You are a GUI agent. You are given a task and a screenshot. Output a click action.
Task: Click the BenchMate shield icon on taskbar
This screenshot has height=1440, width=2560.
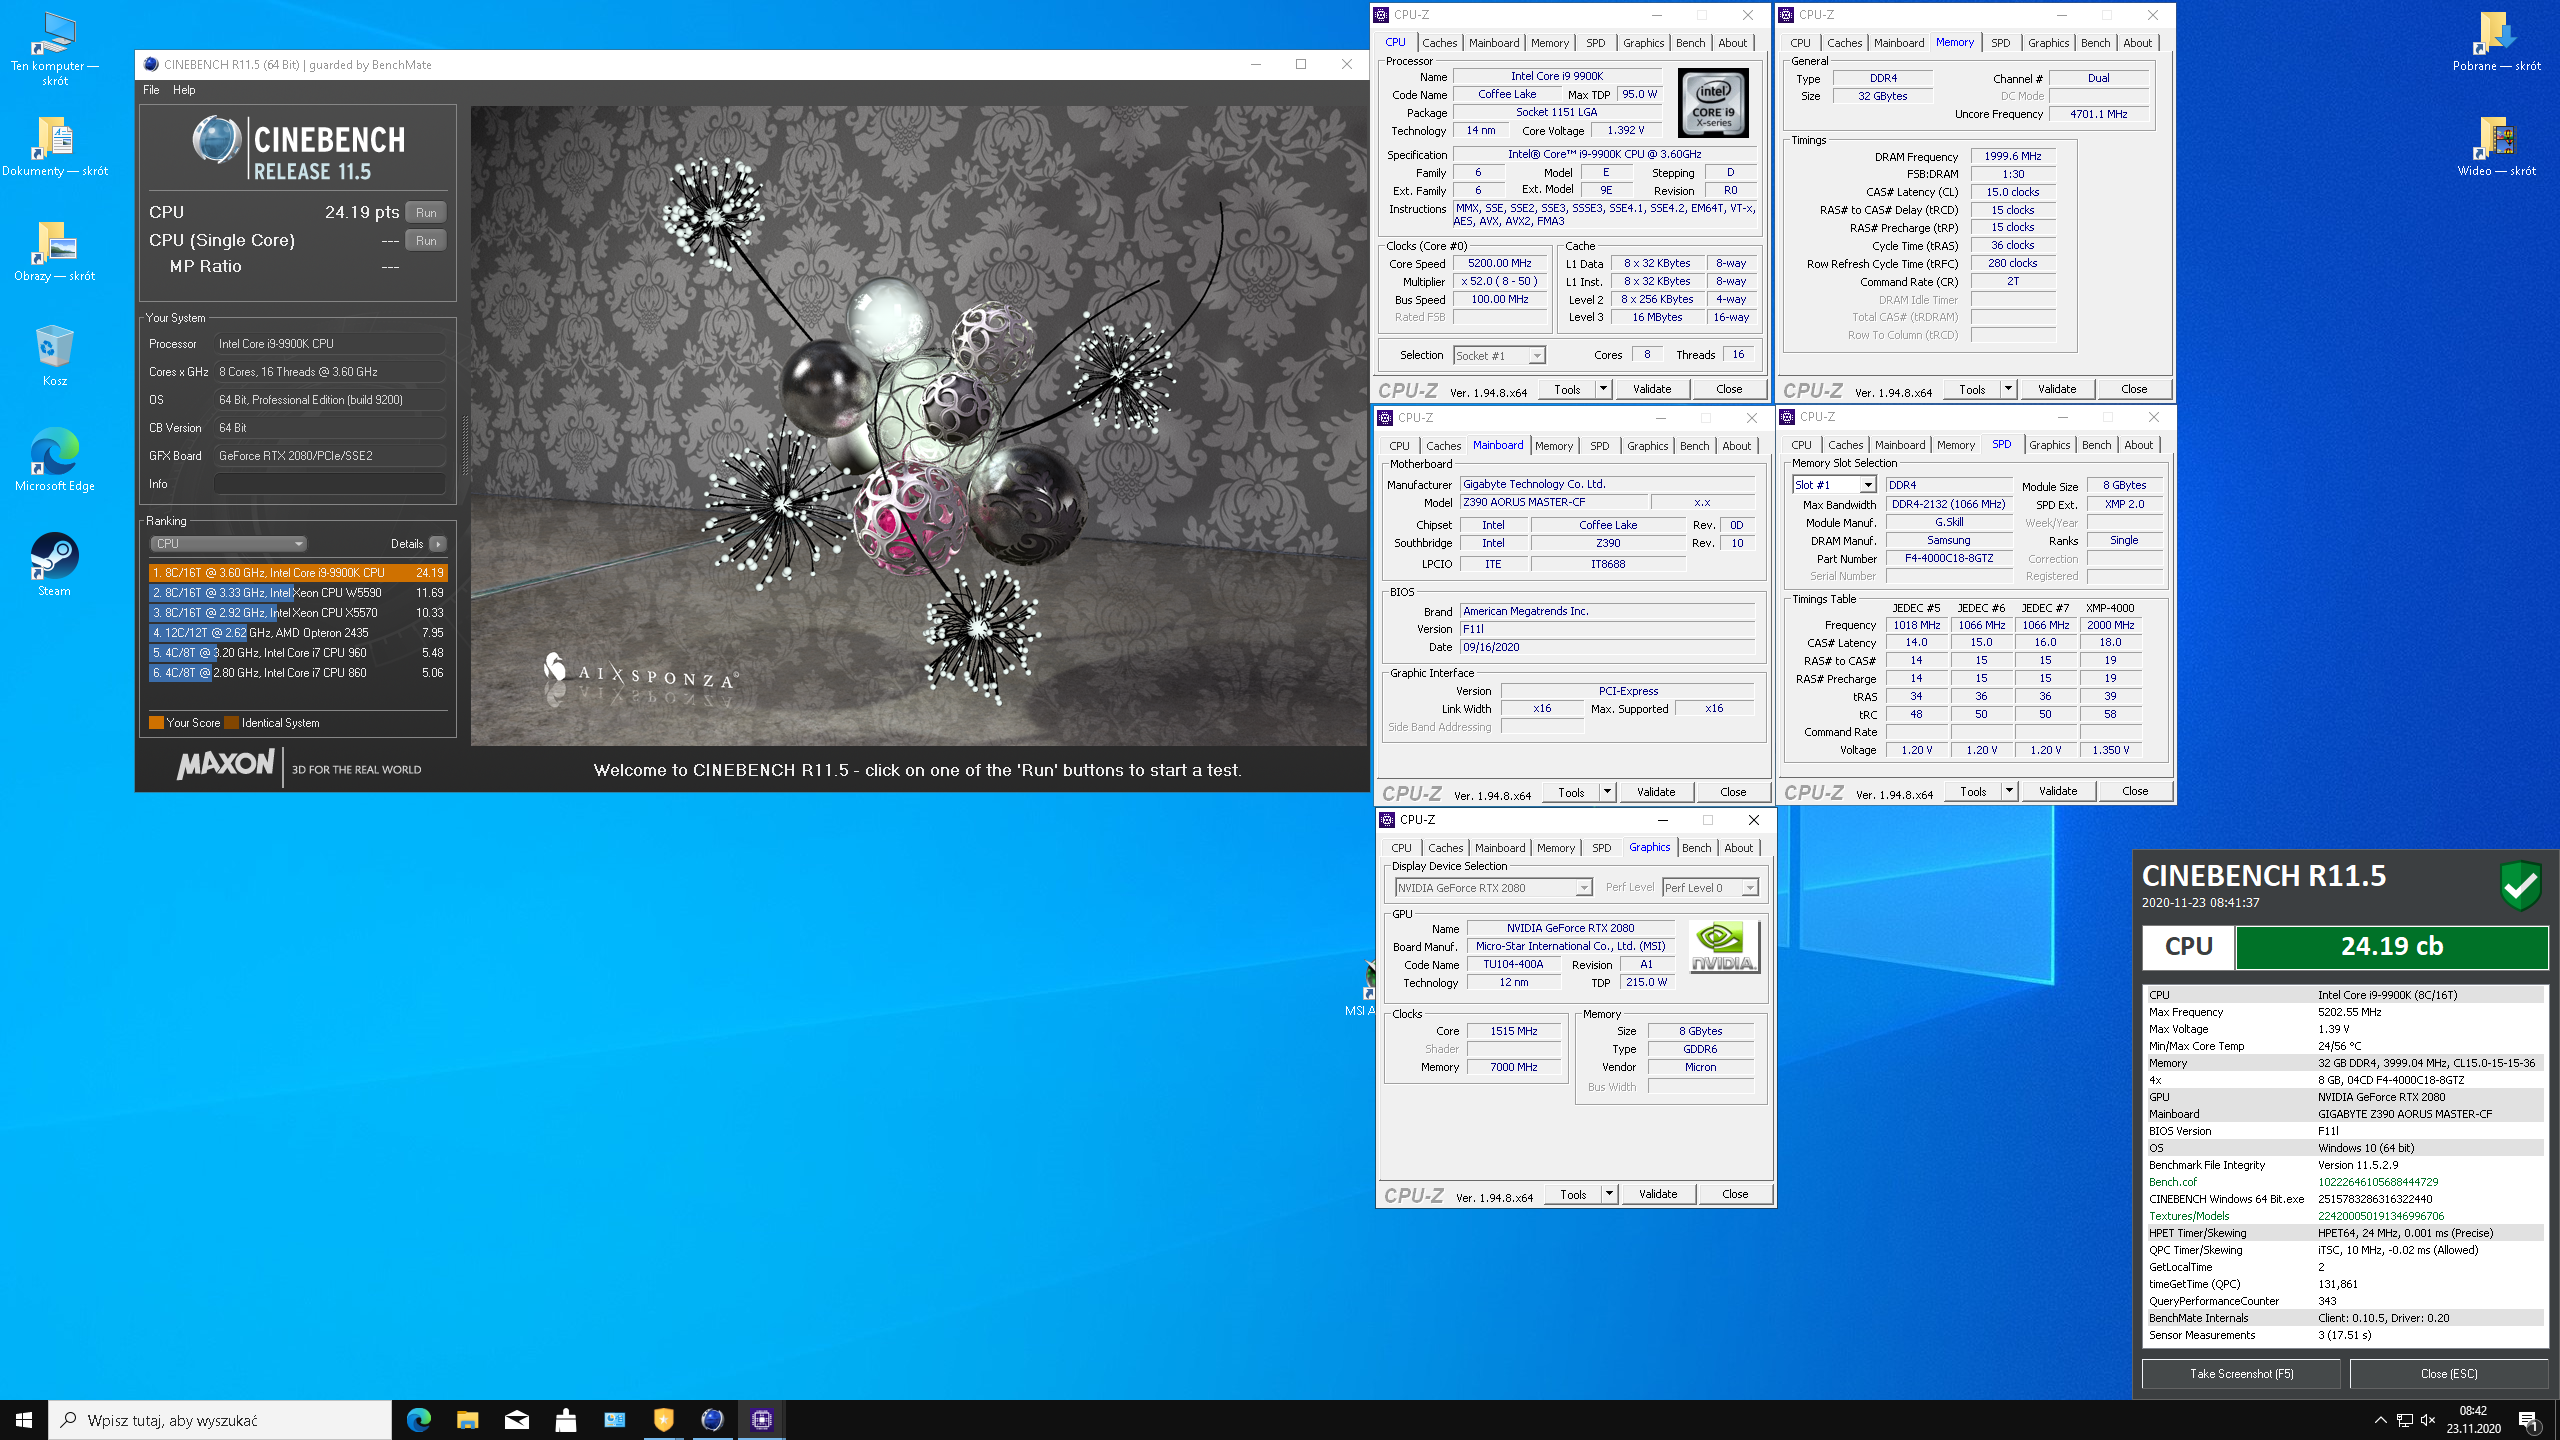tap(664, 1419)
